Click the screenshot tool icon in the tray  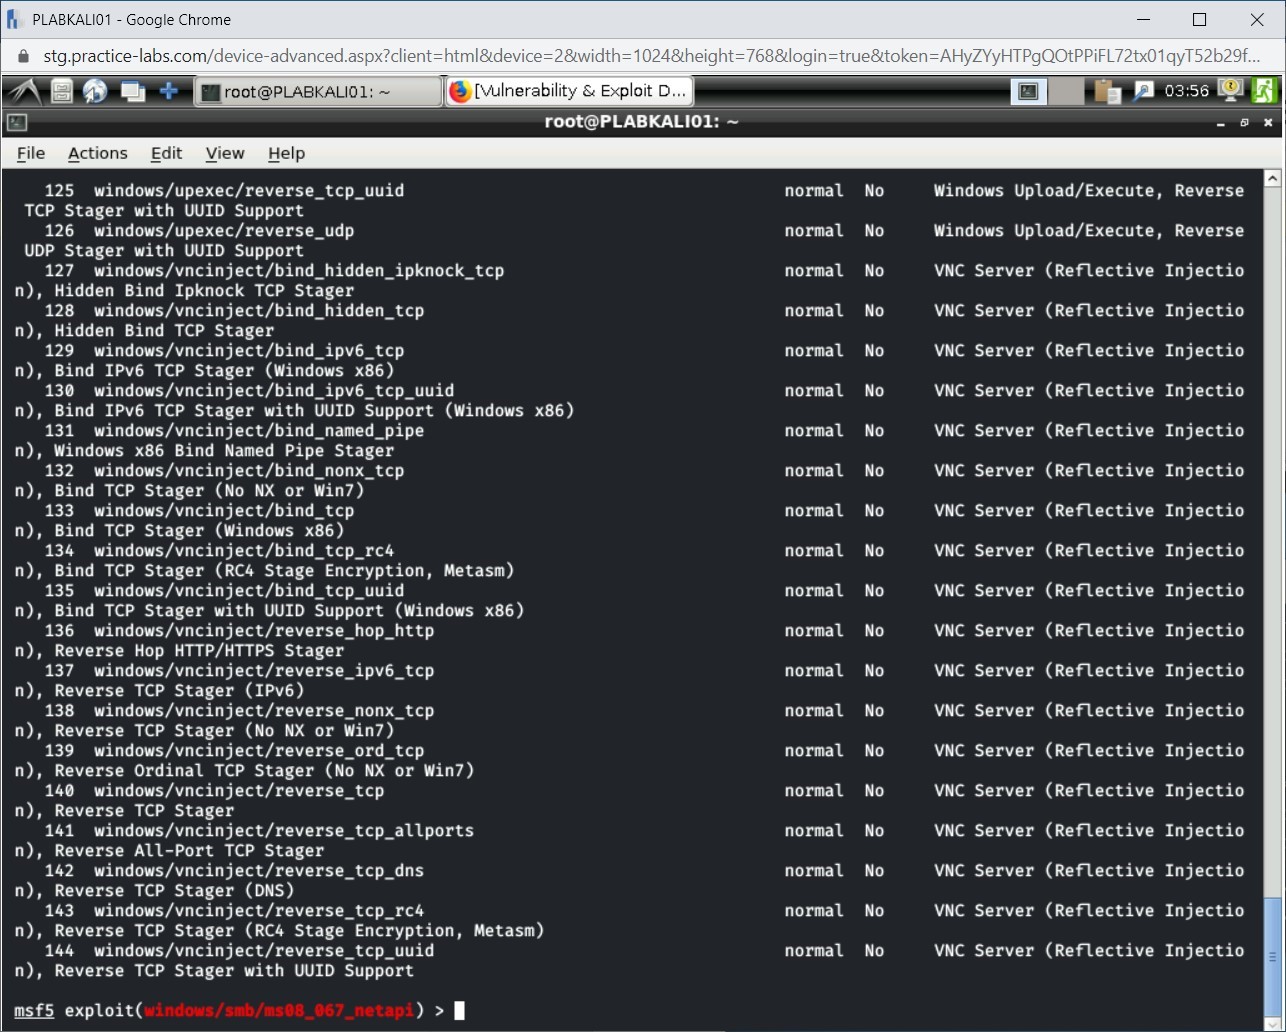pyautogui.click(x=1143, y=90)
